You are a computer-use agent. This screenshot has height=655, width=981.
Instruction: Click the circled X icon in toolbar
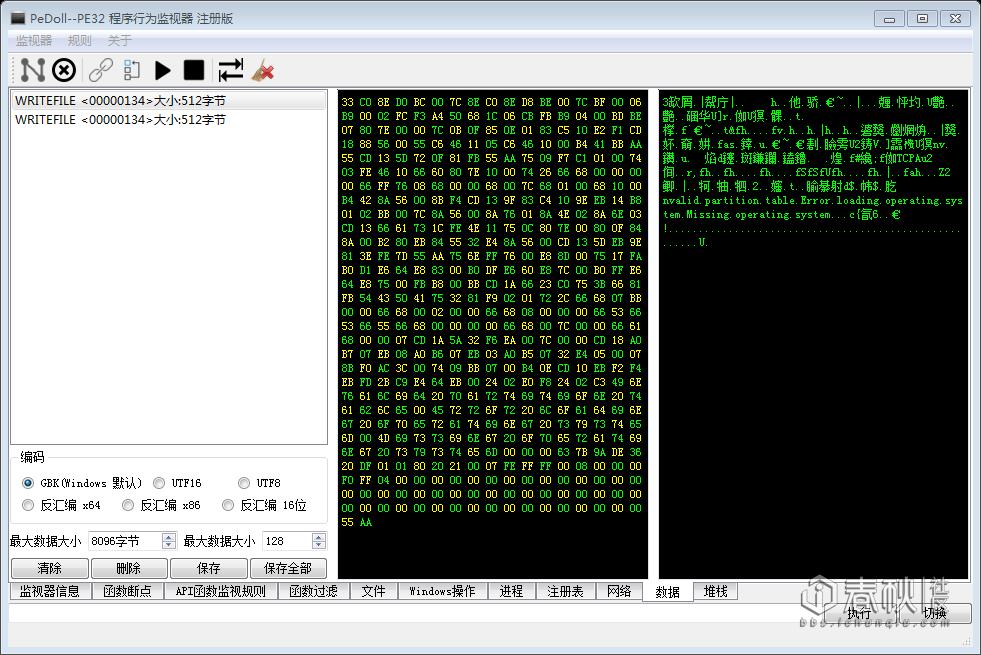(x=64, y=70)
